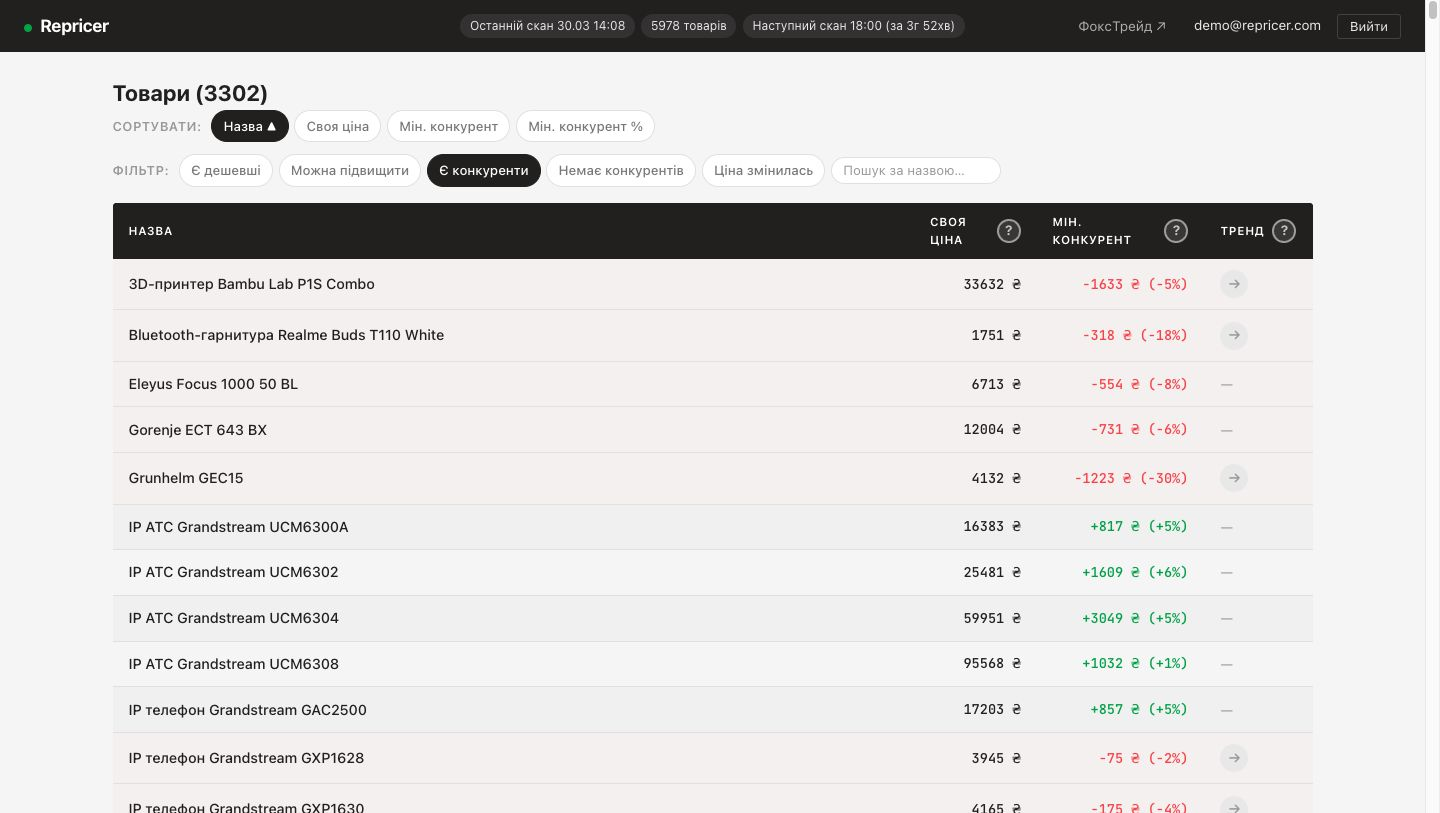Toggle the Немає конкурентів filter

621,171
